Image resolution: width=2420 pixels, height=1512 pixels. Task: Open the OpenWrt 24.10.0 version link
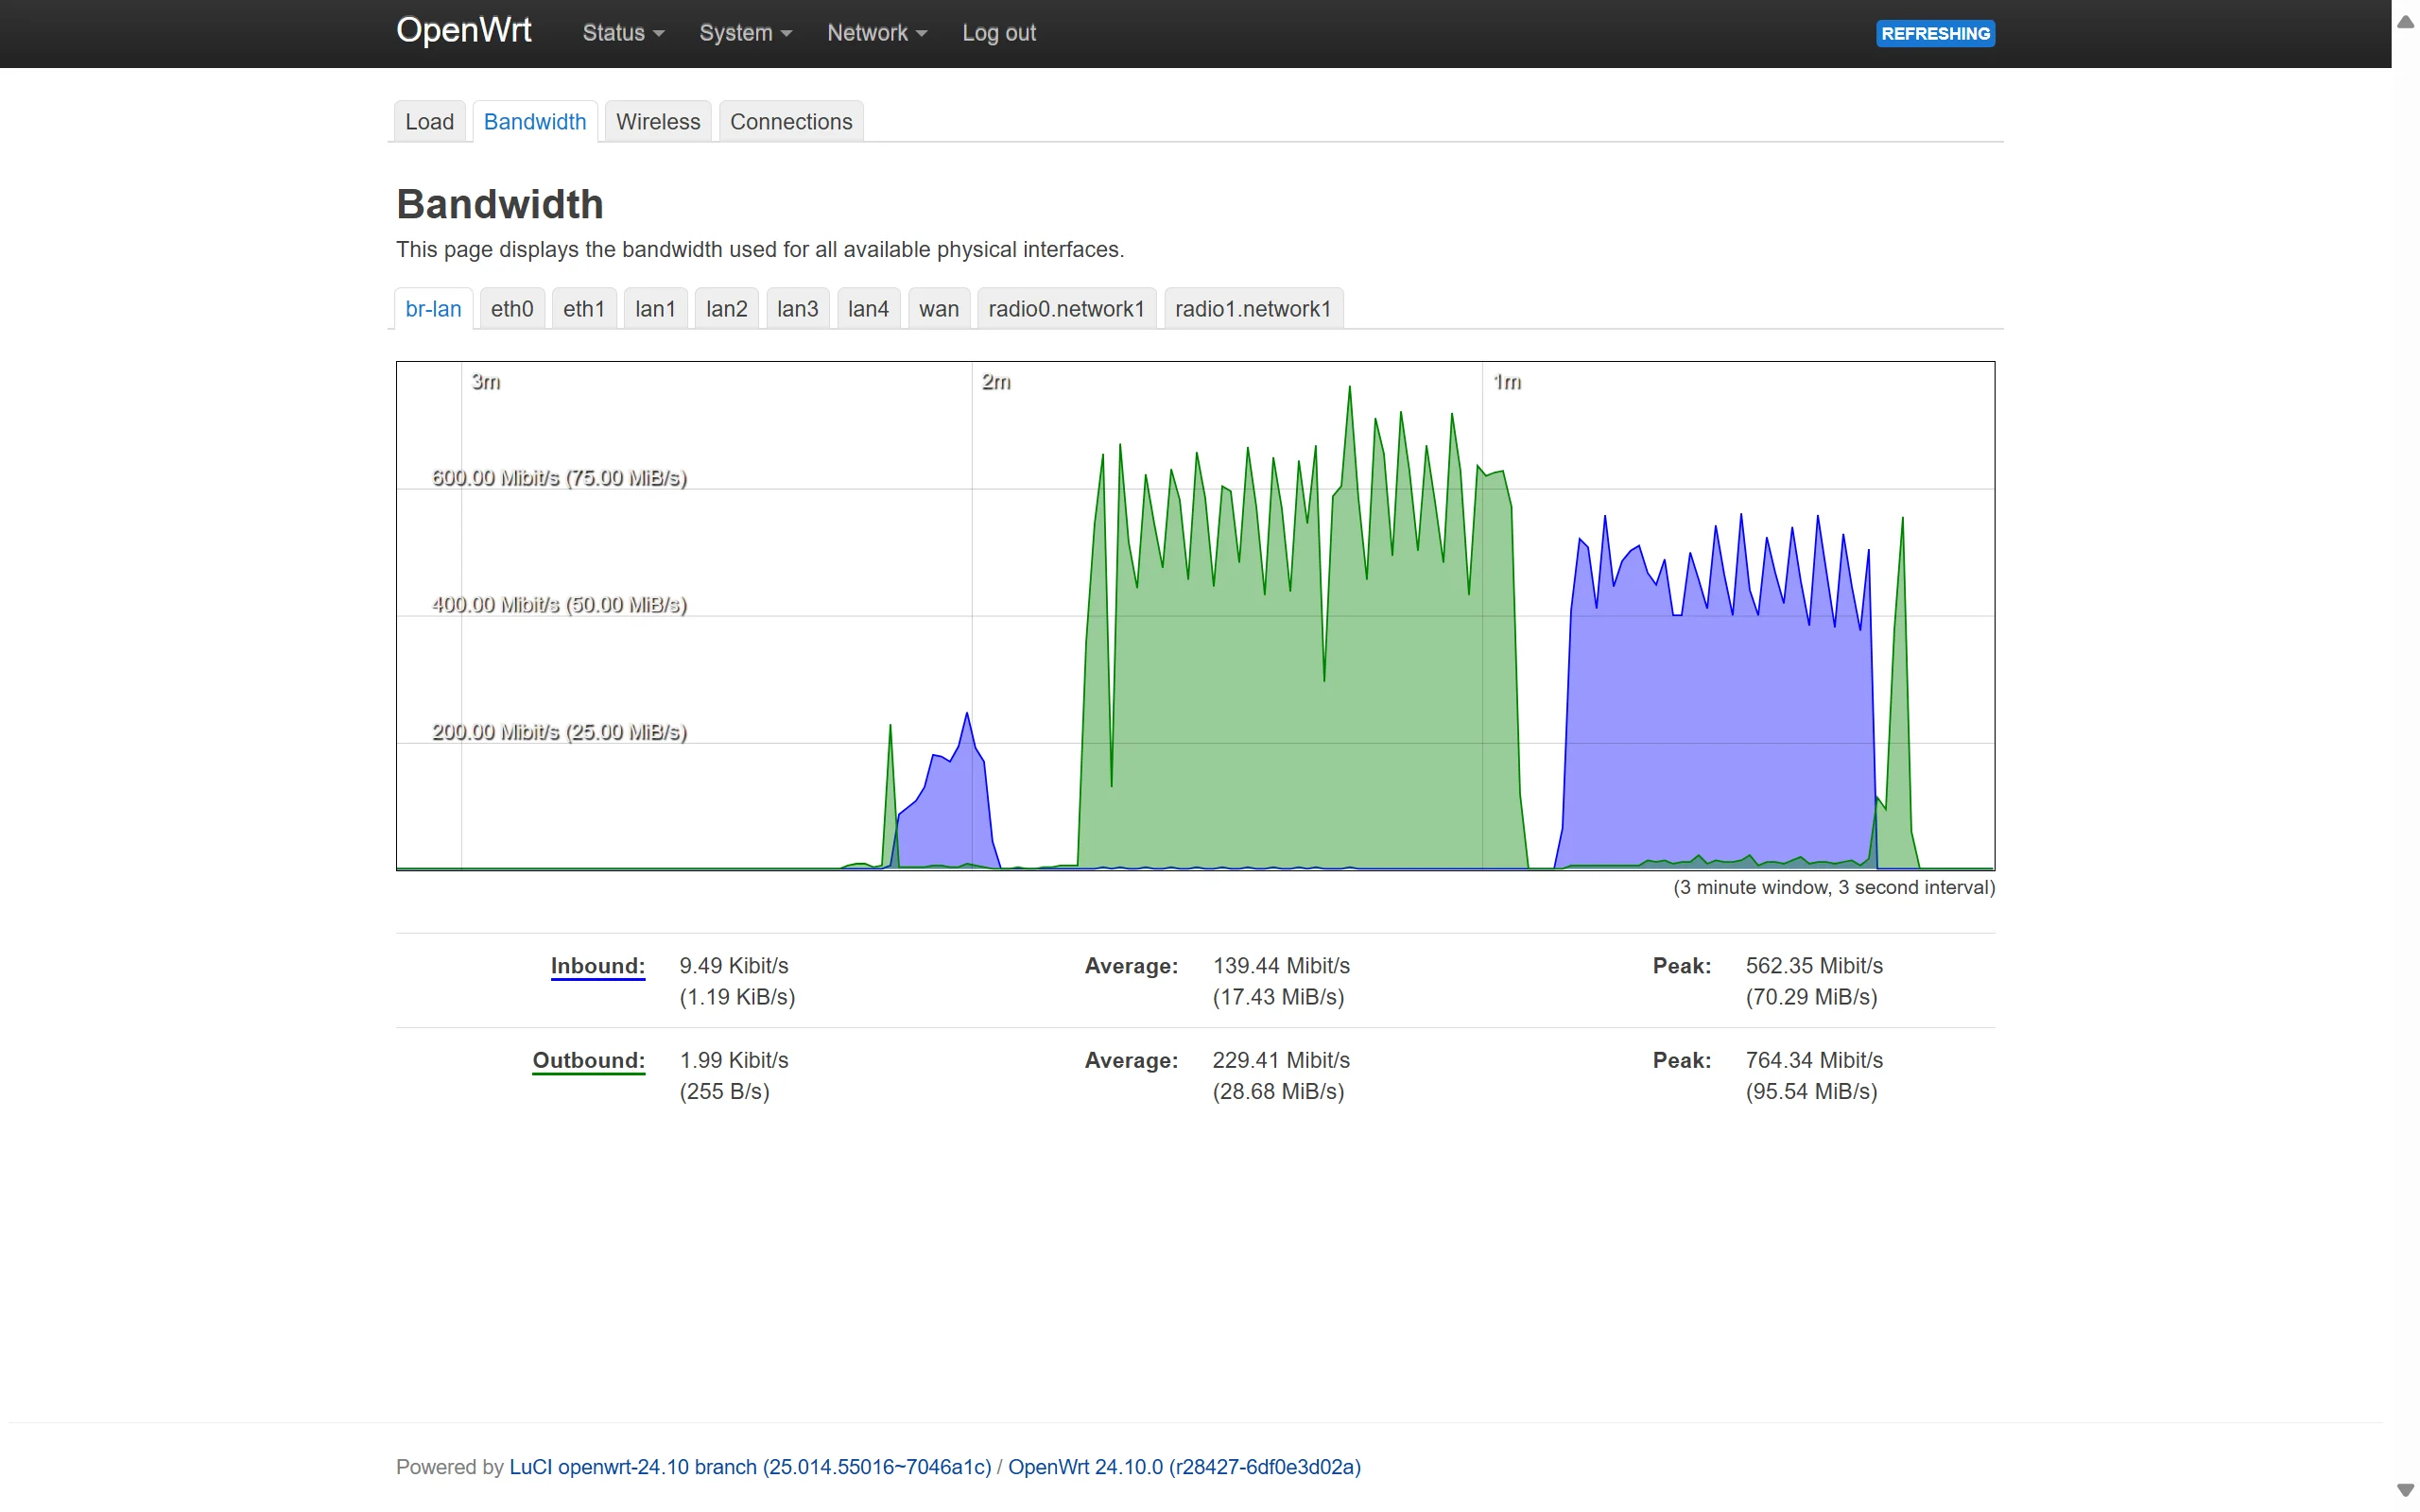click(1184, 1466)
